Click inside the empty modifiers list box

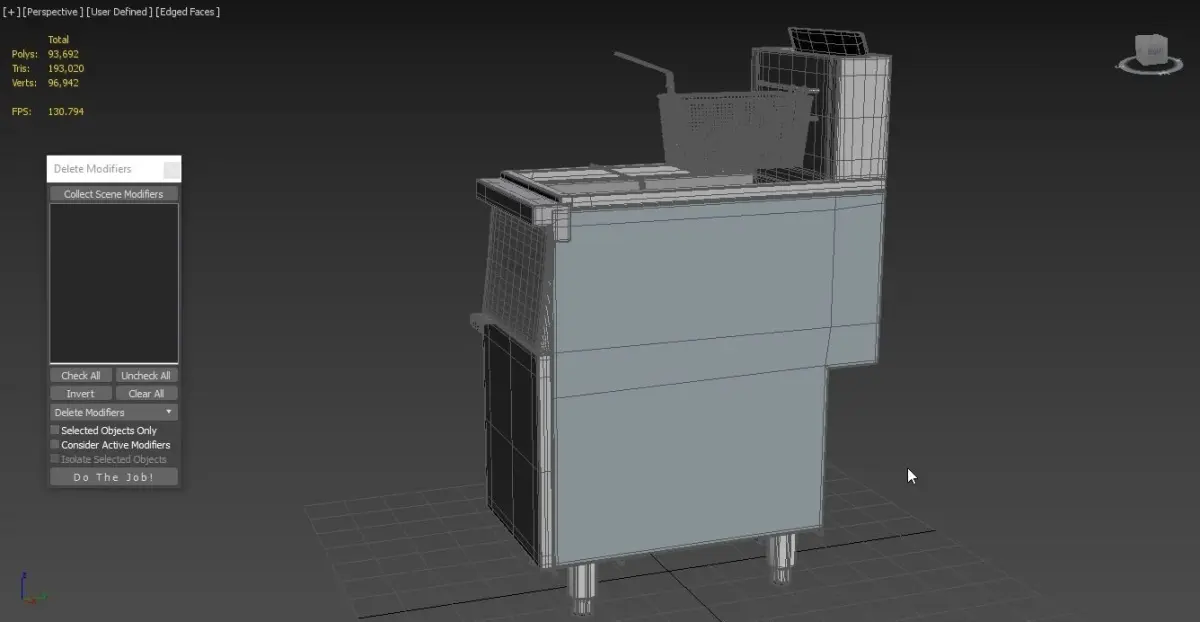tap(114, 283)
